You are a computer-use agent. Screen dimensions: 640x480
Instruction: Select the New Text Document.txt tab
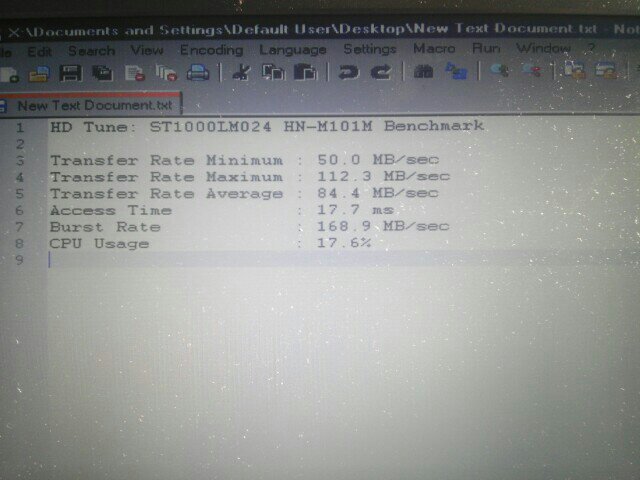tap(91, 105)
